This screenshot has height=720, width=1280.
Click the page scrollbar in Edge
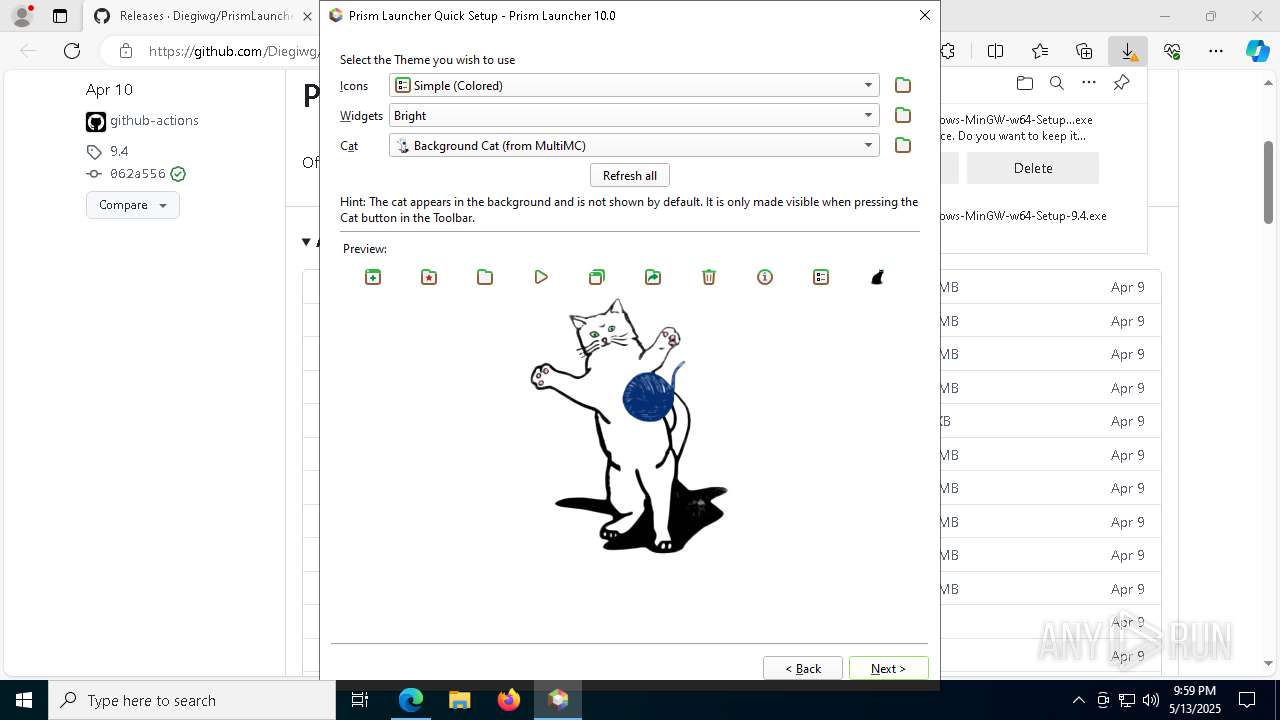click(1268, 182)
